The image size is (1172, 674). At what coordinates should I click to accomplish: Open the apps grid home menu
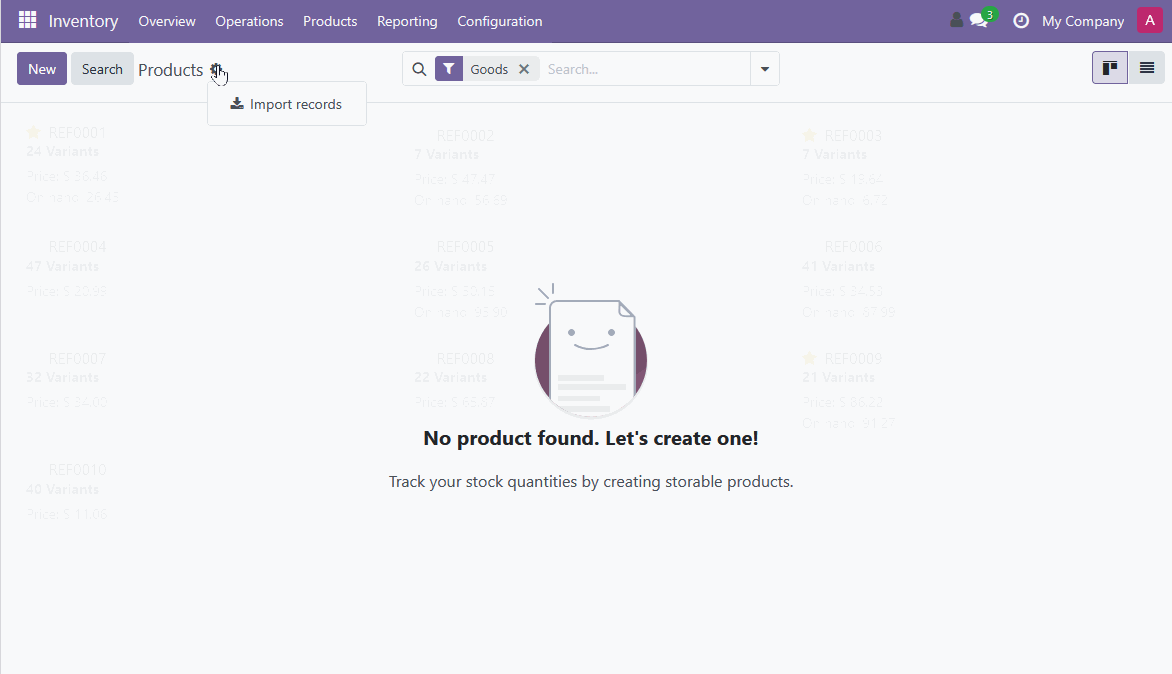point(27,21)
